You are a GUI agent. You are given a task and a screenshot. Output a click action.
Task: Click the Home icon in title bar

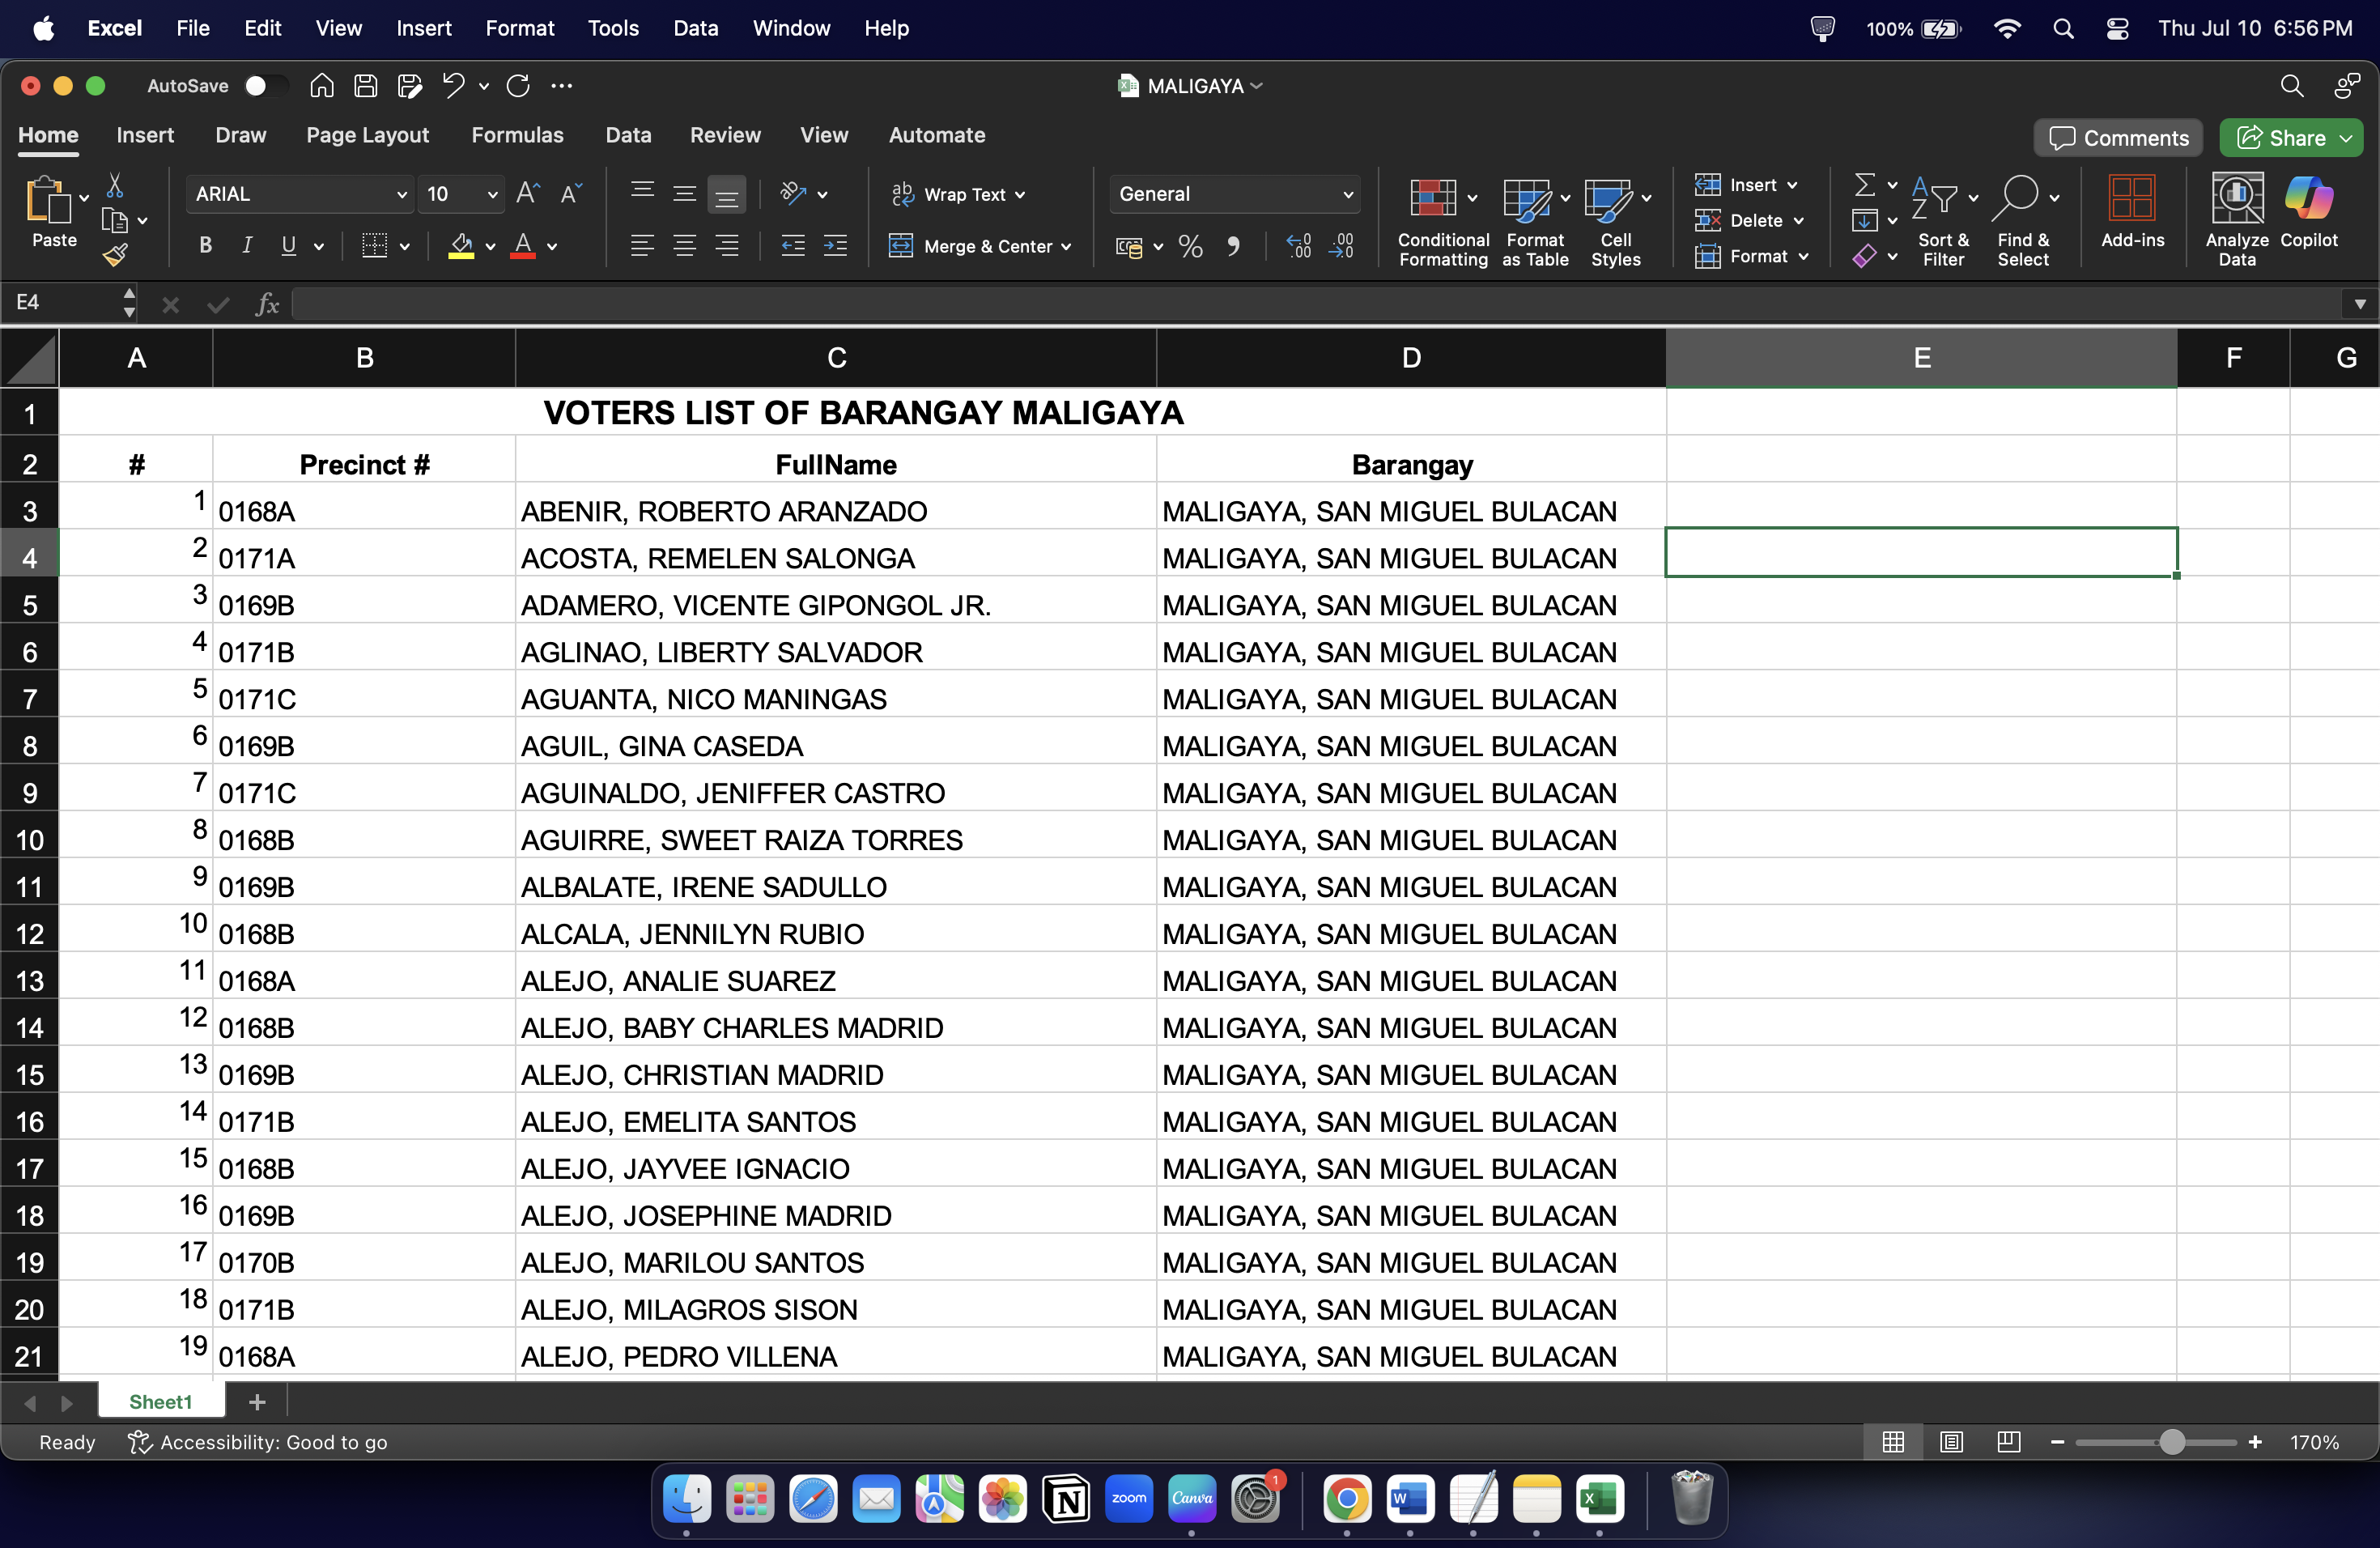pos(321,86)
